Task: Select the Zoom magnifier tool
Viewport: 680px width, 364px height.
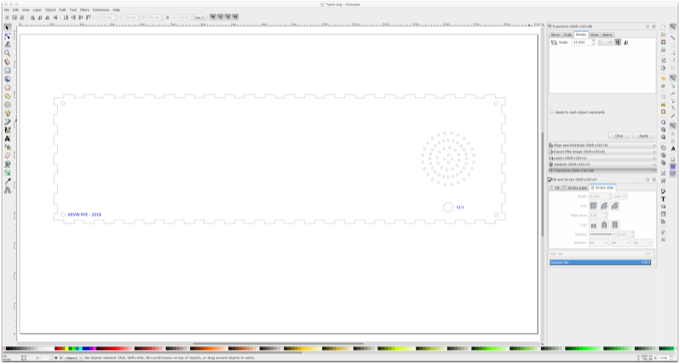Action: tap(7, 53)
